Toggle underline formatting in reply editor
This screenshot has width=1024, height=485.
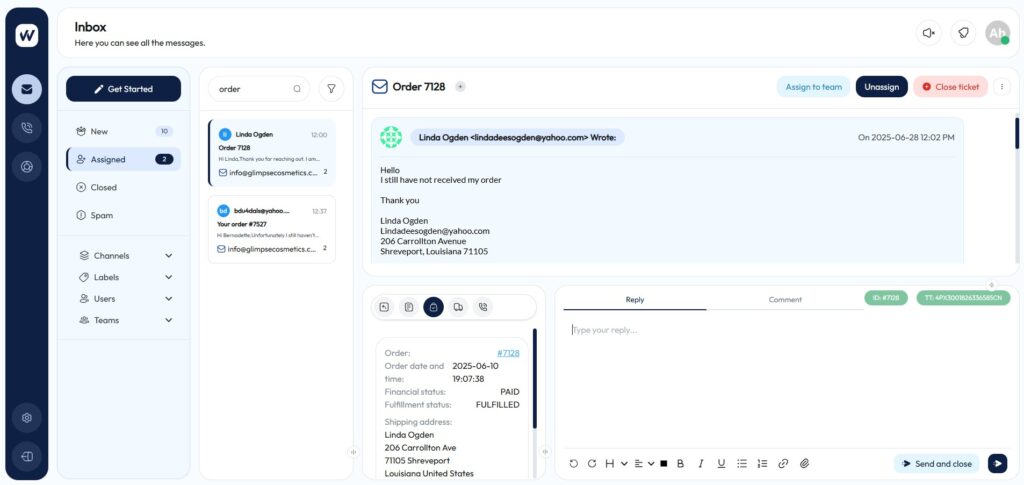[x=721, y=463]
